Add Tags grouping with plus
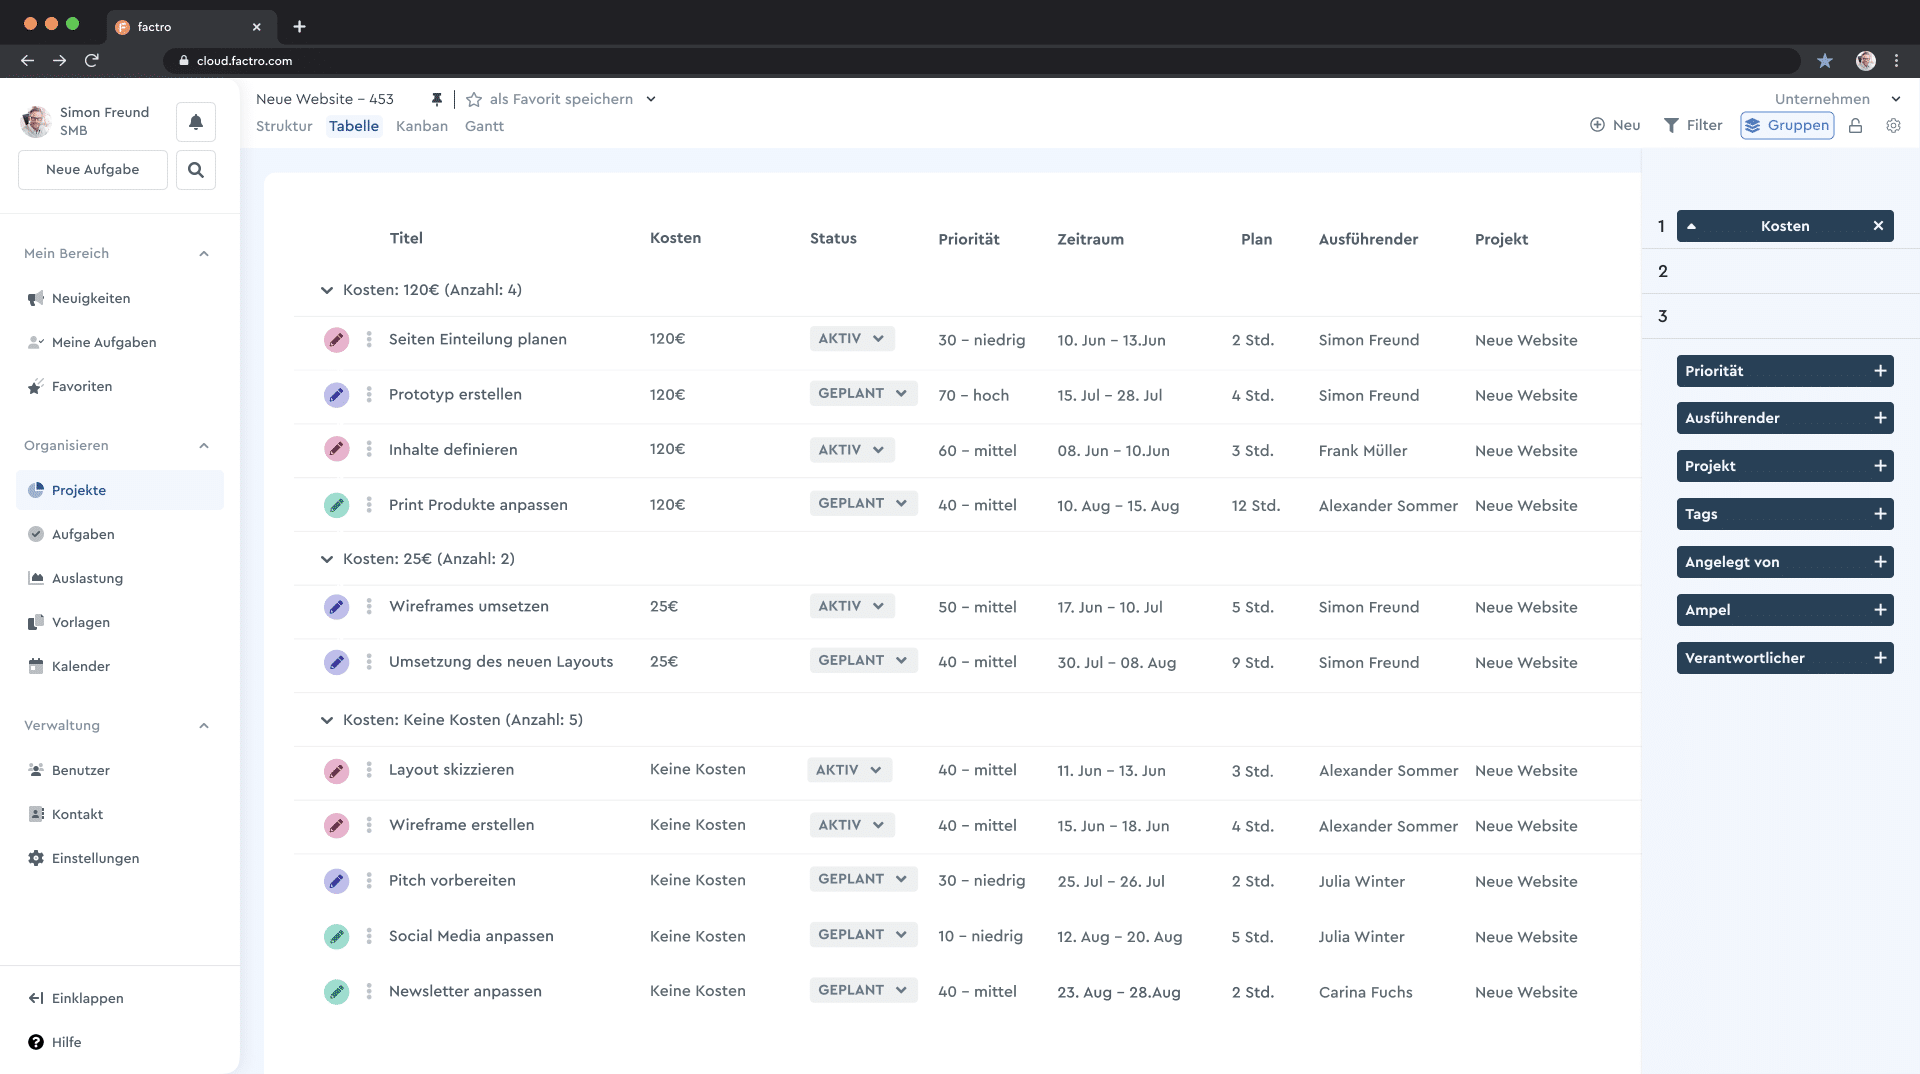 1880,514
